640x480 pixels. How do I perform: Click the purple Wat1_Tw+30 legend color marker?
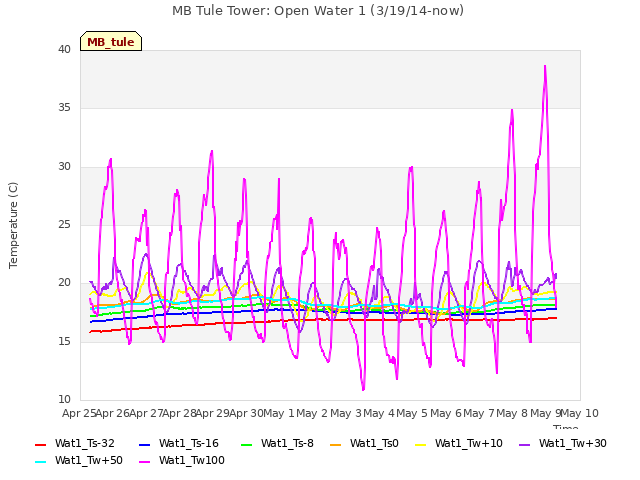click(524, 444)
